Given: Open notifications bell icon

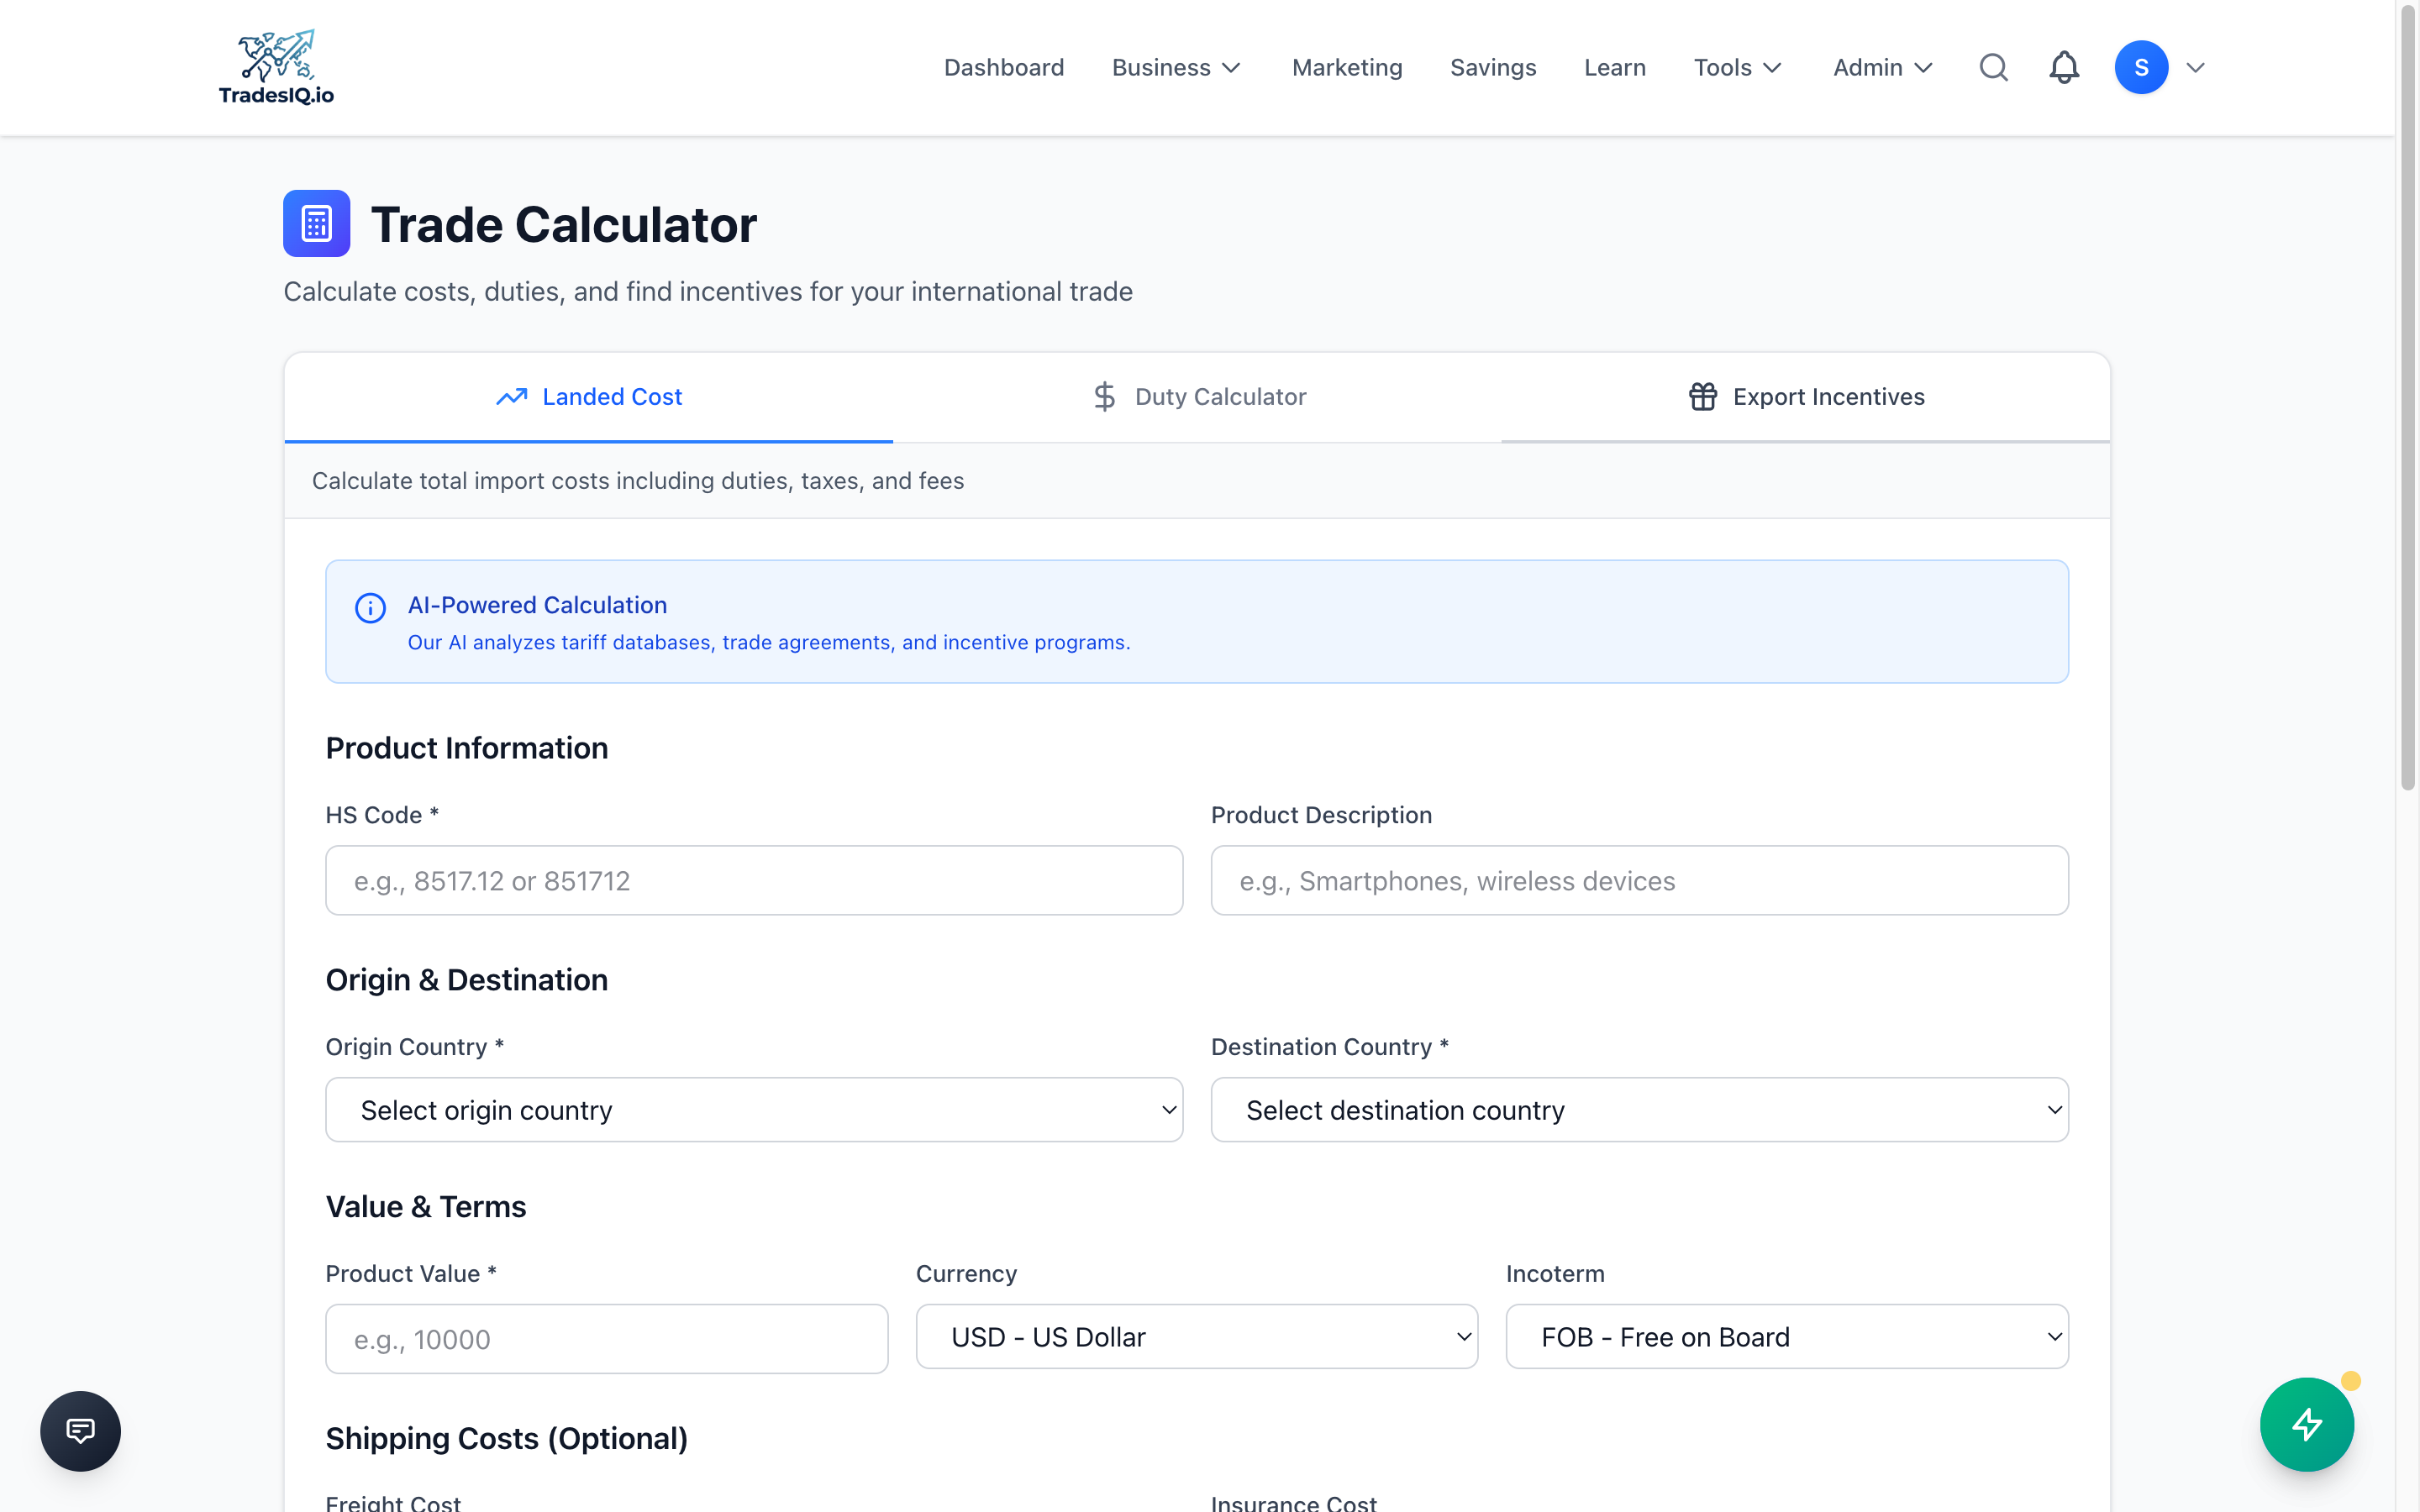Looking at the screenshot, I should pyautogui.click(x=2064, y=67).
